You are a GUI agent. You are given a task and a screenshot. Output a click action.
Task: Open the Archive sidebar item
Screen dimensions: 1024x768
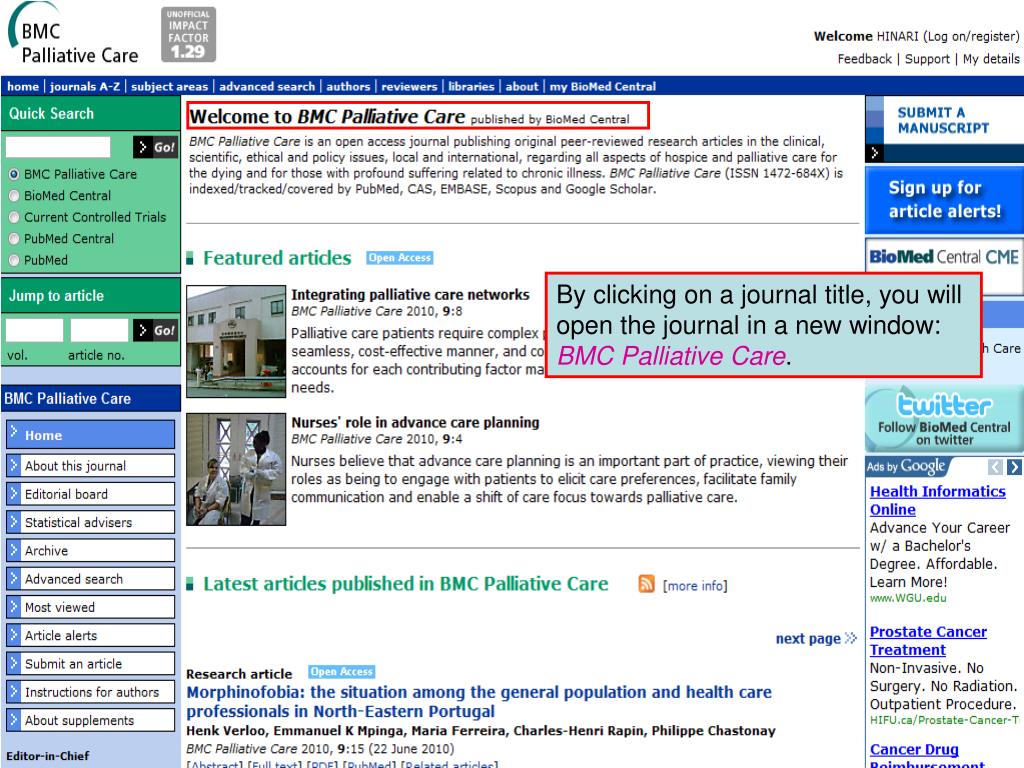click(91, 551)
